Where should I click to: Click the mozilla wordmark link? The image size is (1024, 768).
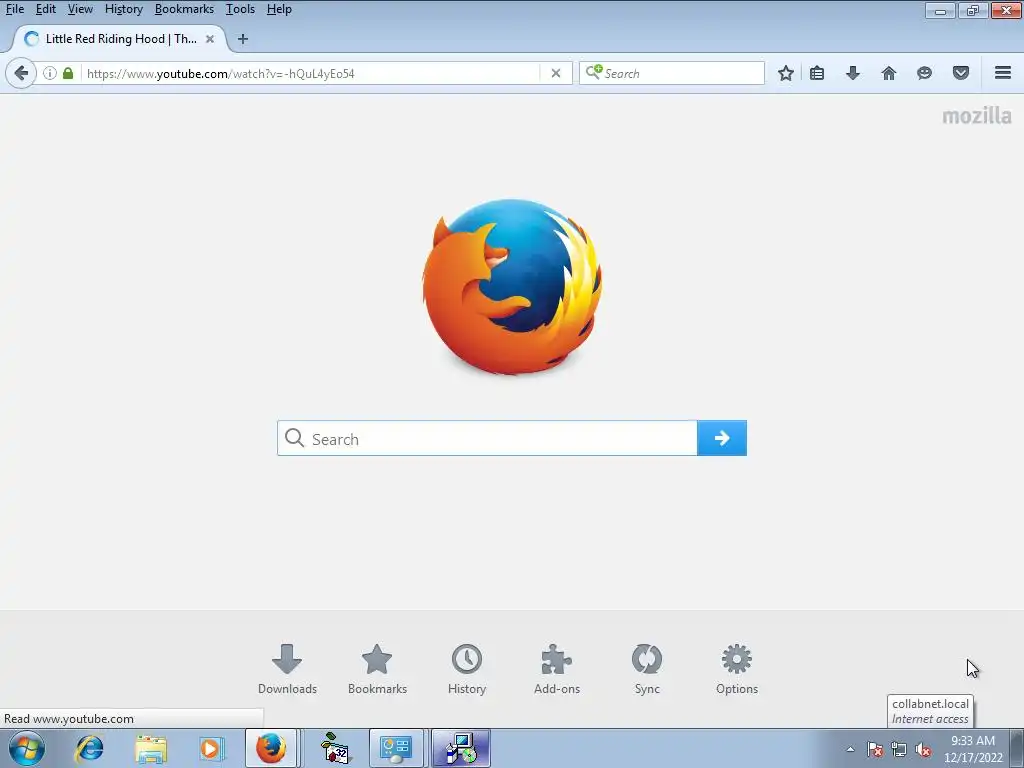977,116
